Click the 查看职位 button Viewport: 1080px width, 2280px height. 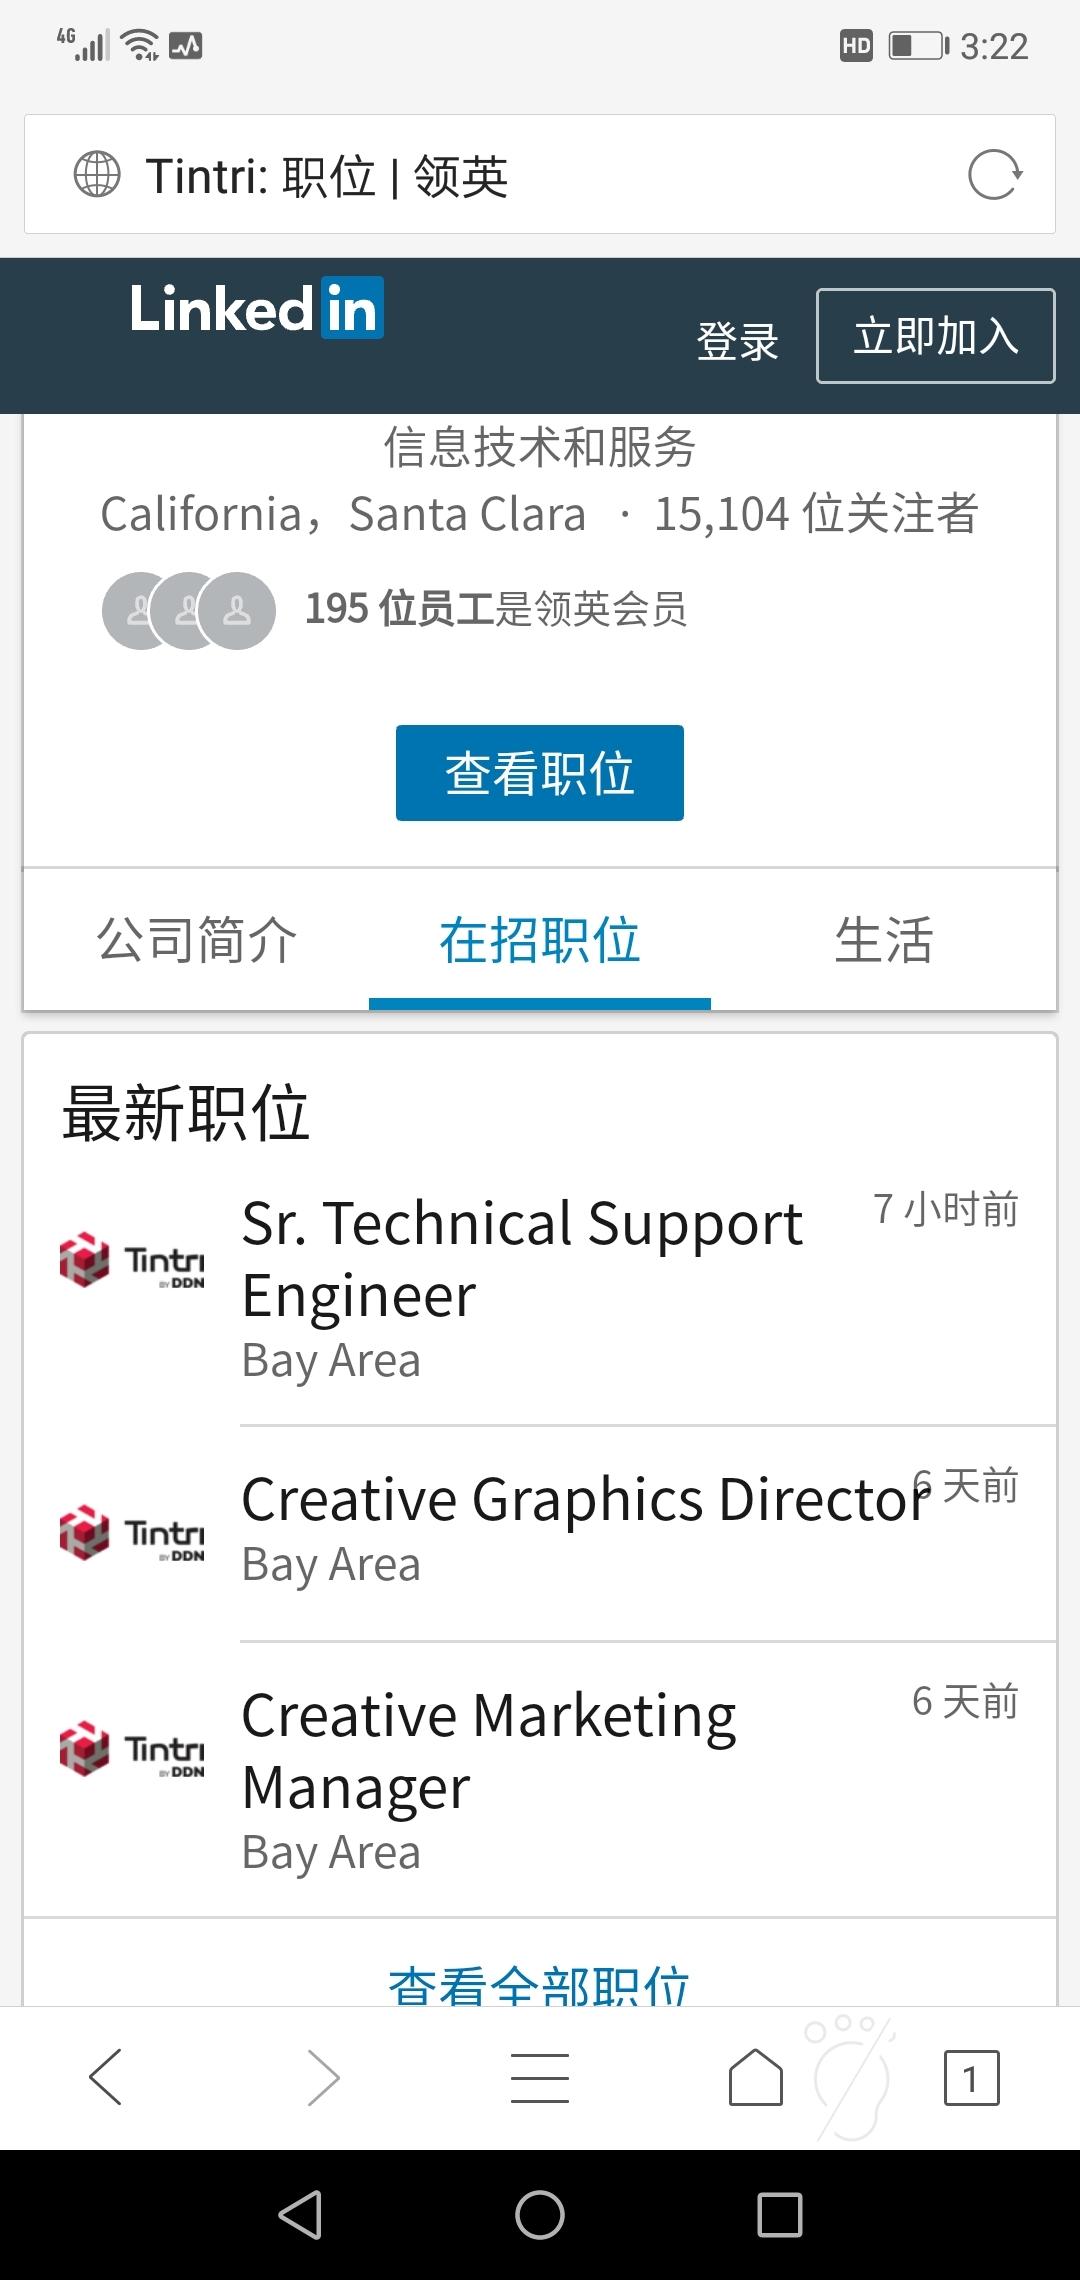point(540,773)
